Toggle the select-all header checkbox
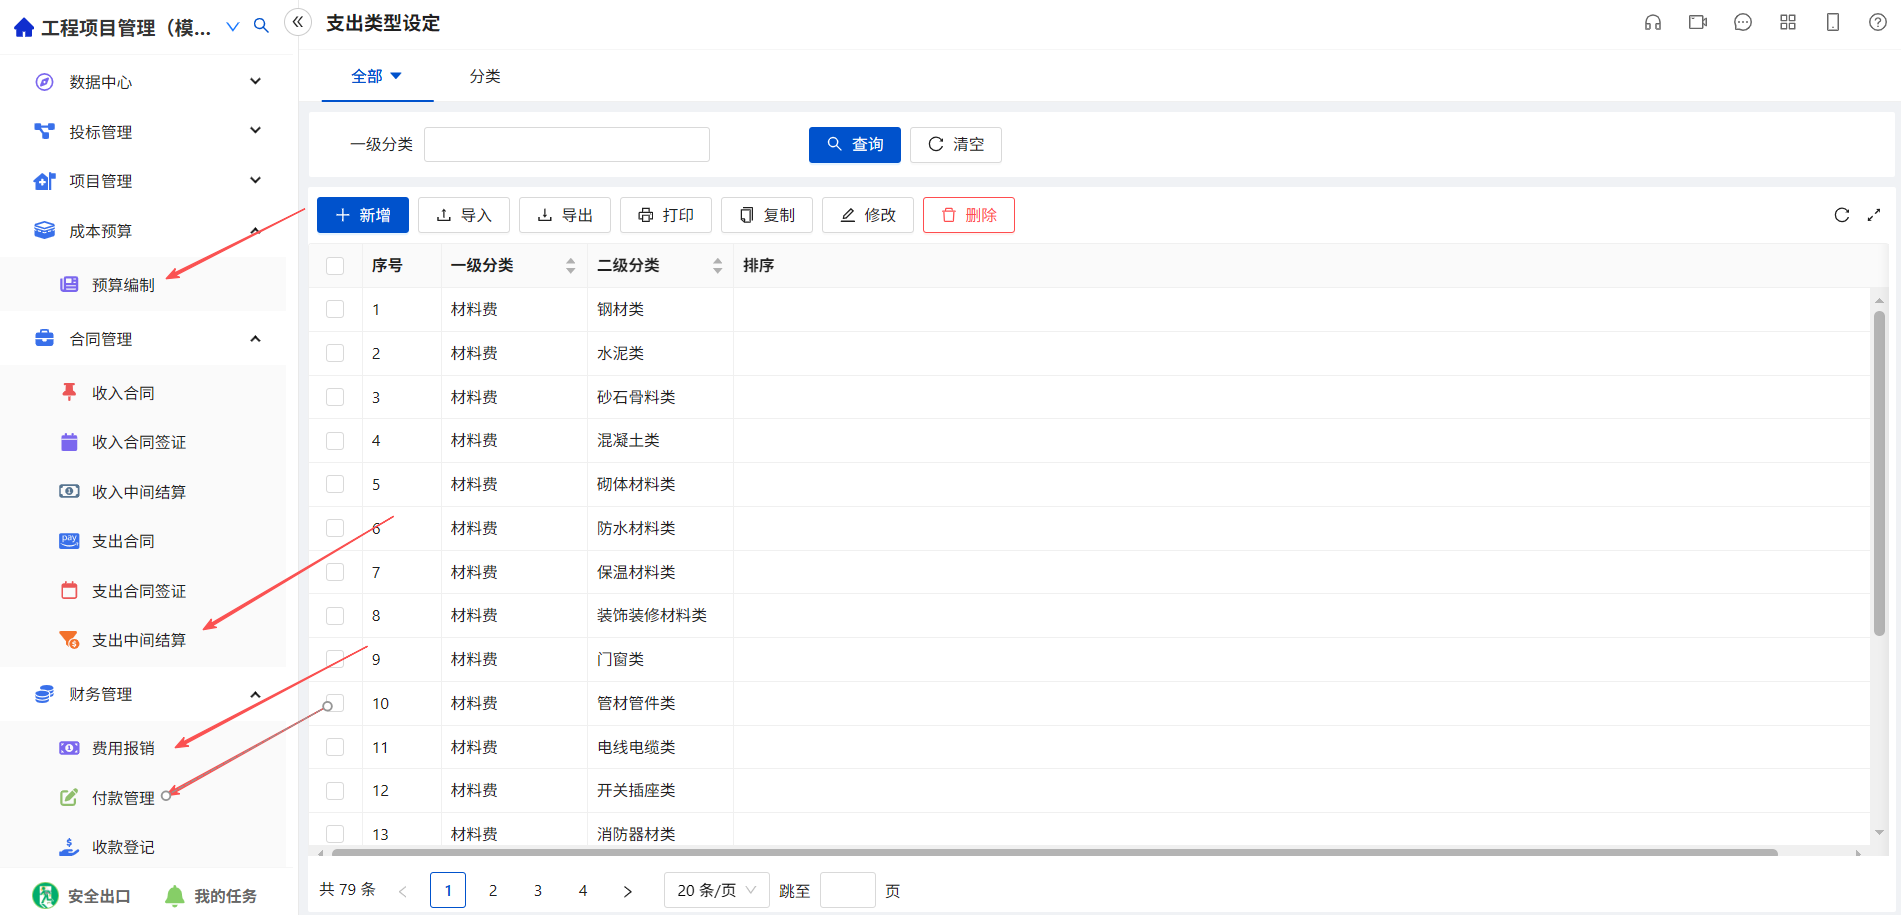 coord(335,265)
